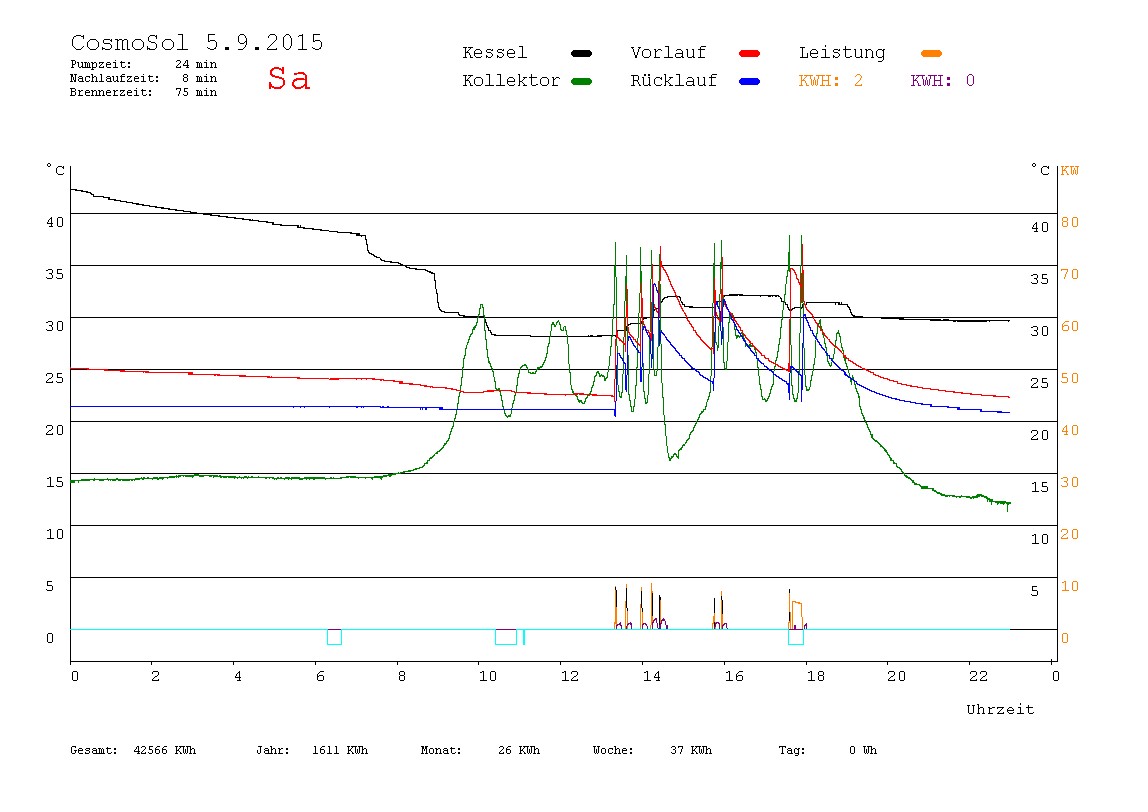
Task: Click the red Vorlauf legend swatch
Action: tap(750, 53)
